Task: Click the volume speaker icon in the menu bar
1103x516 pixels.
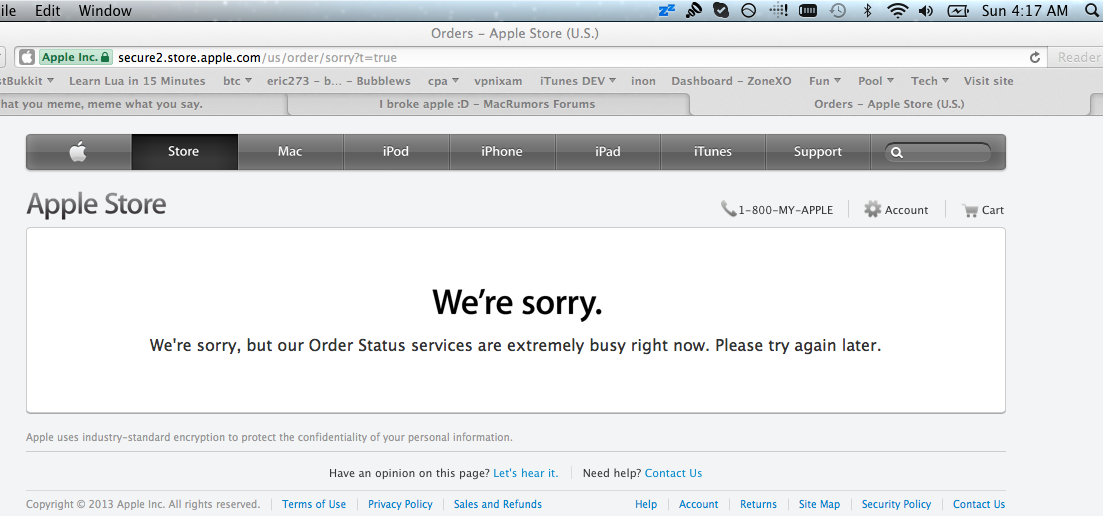Action: (926, 11)
